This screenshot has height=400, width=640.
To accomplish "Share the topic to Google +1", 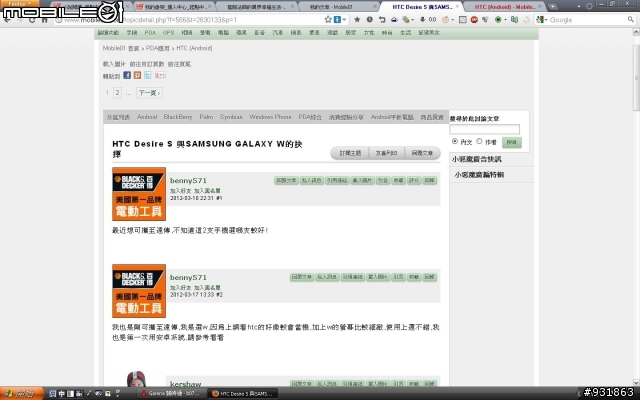I will pyautogui.click(x=160, y=76).
